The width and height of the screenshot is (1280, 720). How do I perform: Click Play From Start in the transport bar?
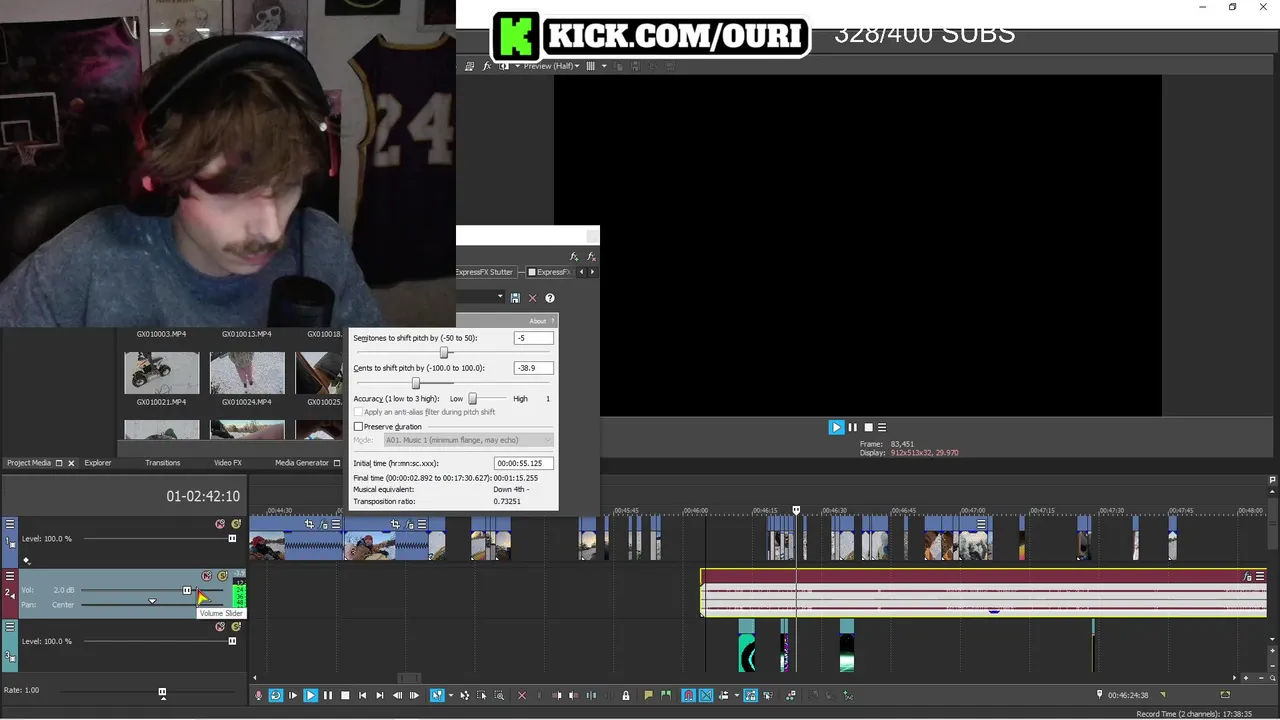click(293, 695)
